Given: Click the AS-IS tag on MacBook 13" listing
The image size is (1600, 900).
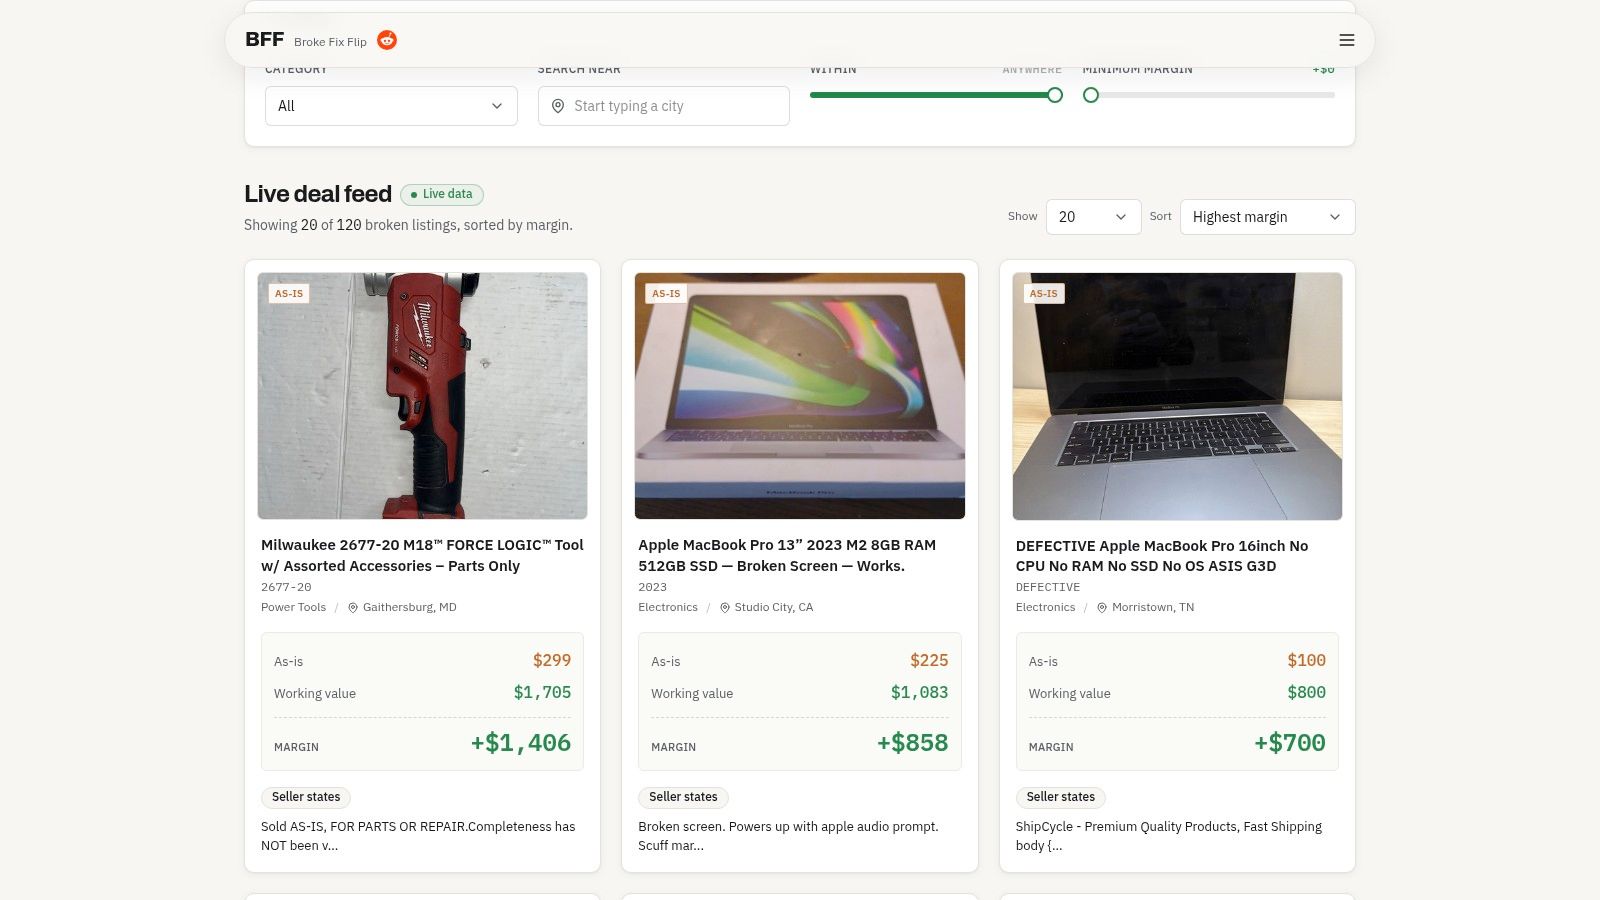Looking at the screenshot, I should [x=666, y=293].
